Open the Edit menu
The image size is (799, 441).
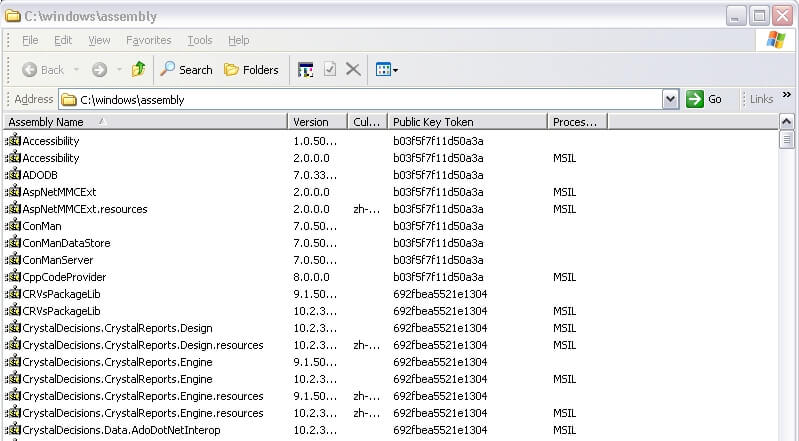(63, 40)
